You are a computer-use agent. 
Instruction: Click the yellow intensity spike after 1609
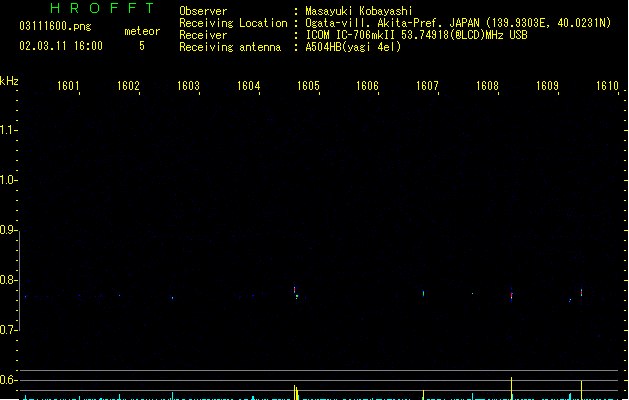581,390
